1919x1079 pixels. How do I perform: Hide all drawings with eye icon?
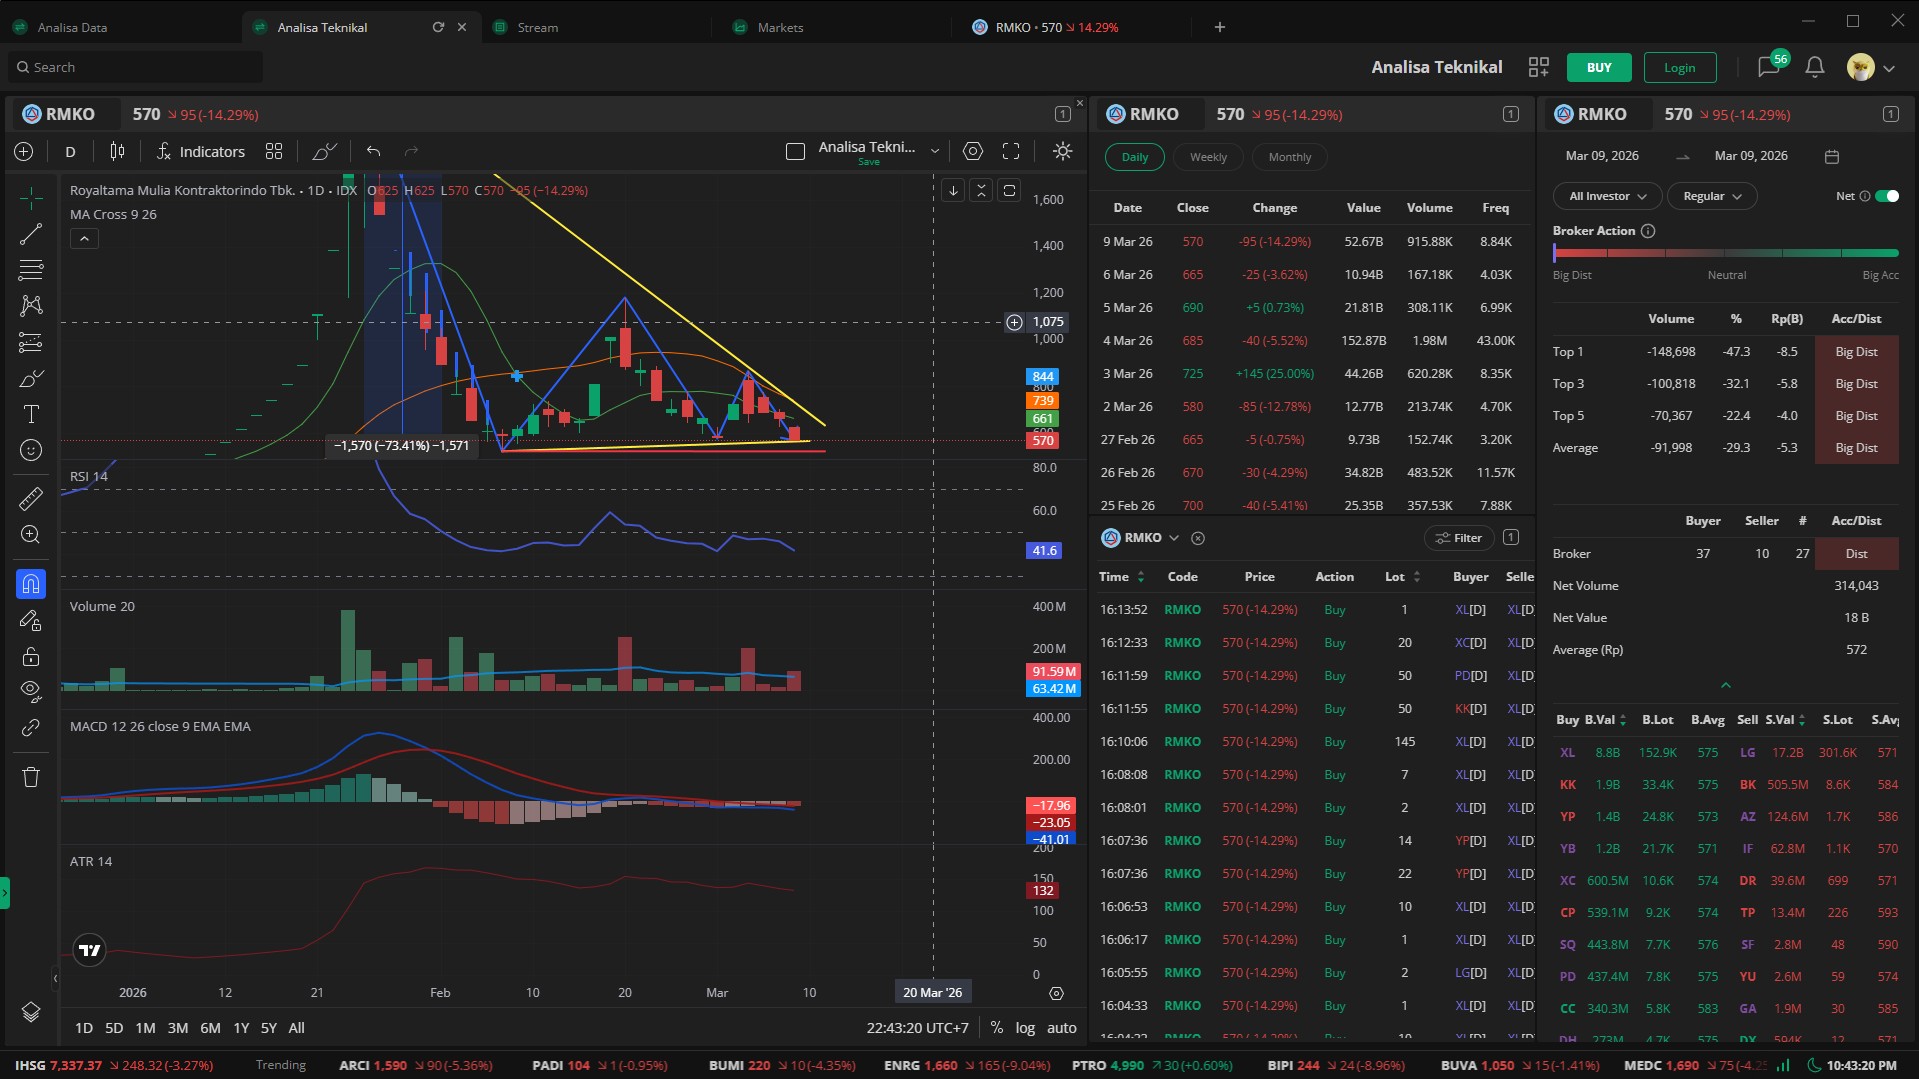click(31, 690)
